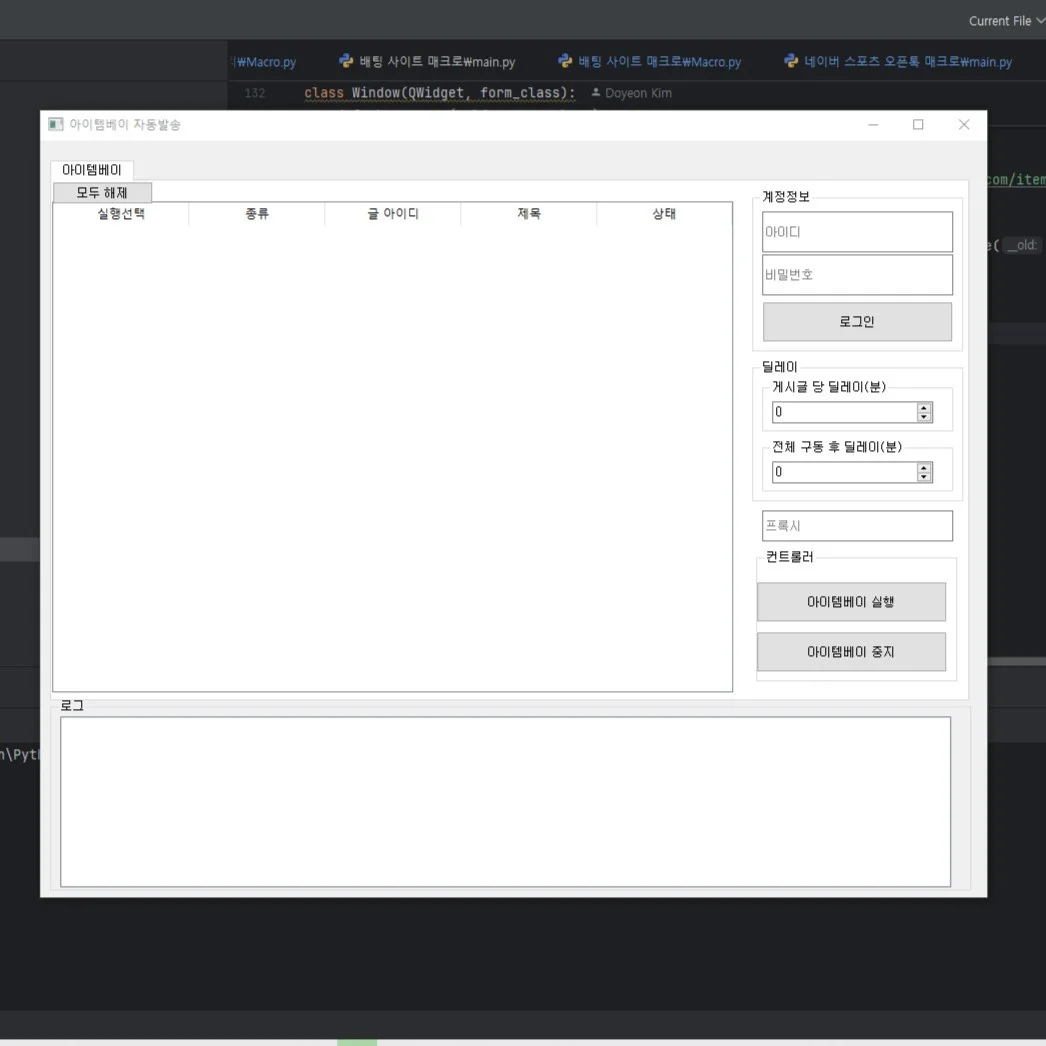
Task: Decrease the 게시글 당 딜레이 value with down arrow
Action: (924, 417)
